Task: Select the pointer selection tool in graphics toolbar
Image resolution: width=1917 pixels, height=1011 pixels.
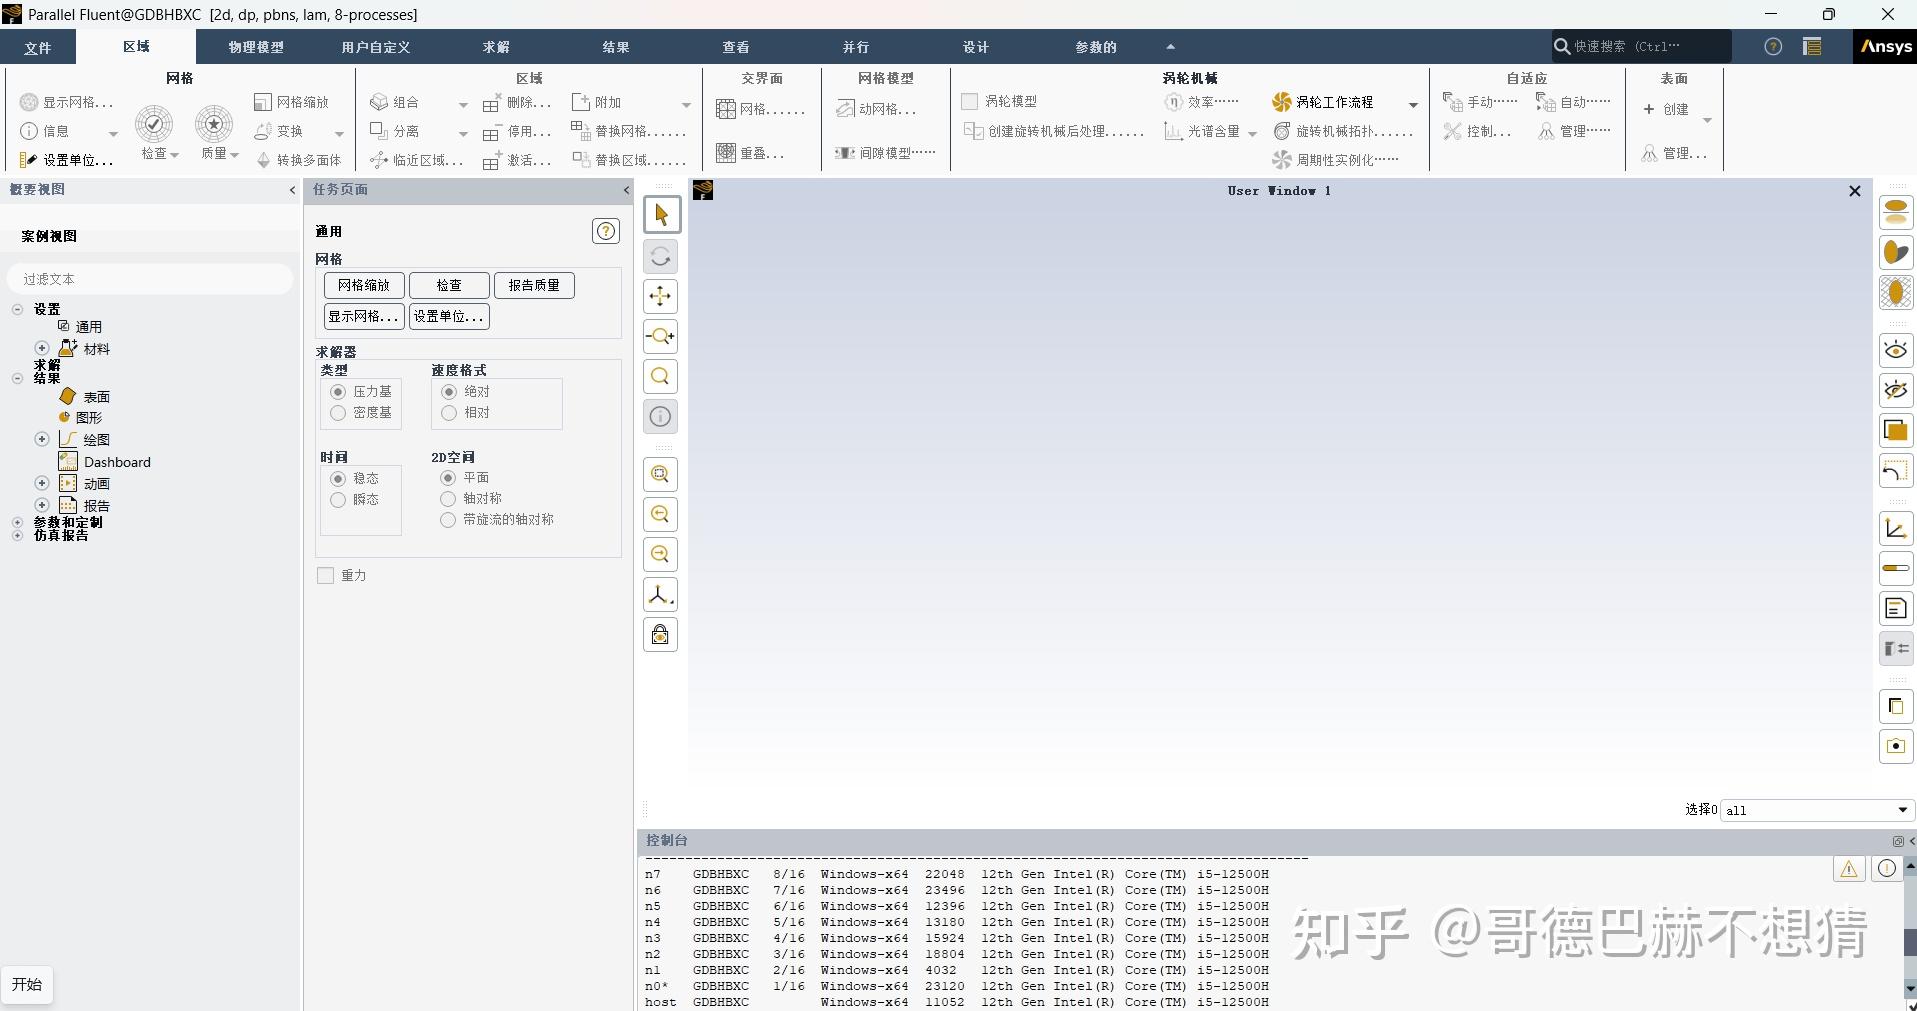Action: click(x=661, y=215)
